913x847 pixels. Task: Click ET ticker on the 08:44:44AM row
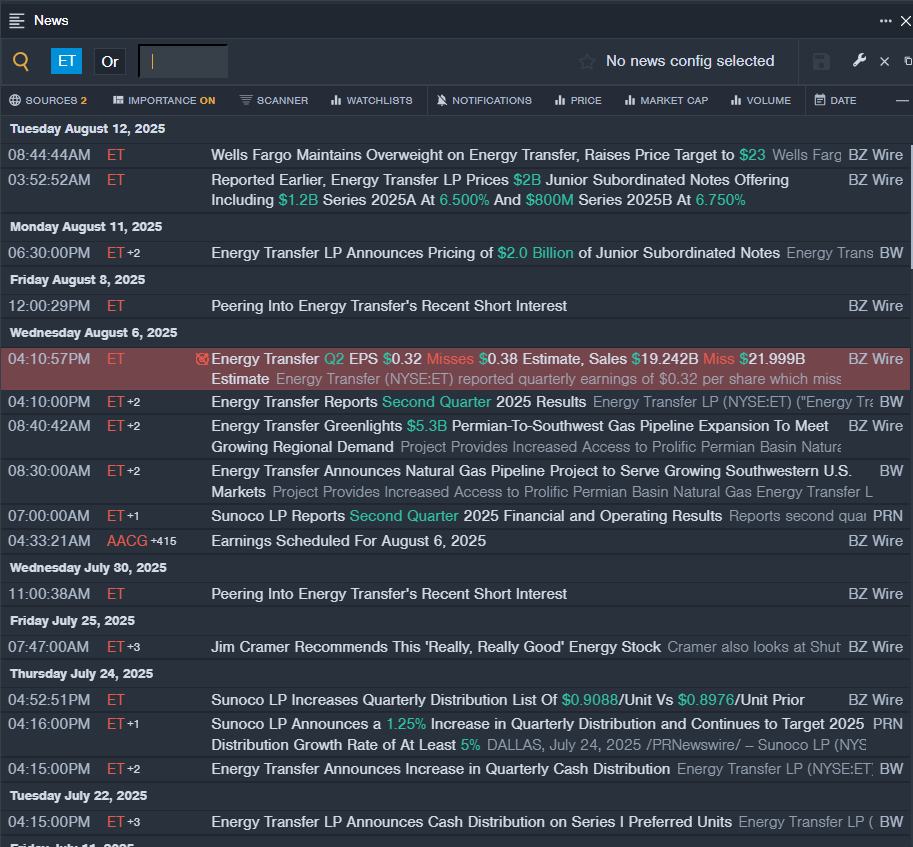pos(115,155)
